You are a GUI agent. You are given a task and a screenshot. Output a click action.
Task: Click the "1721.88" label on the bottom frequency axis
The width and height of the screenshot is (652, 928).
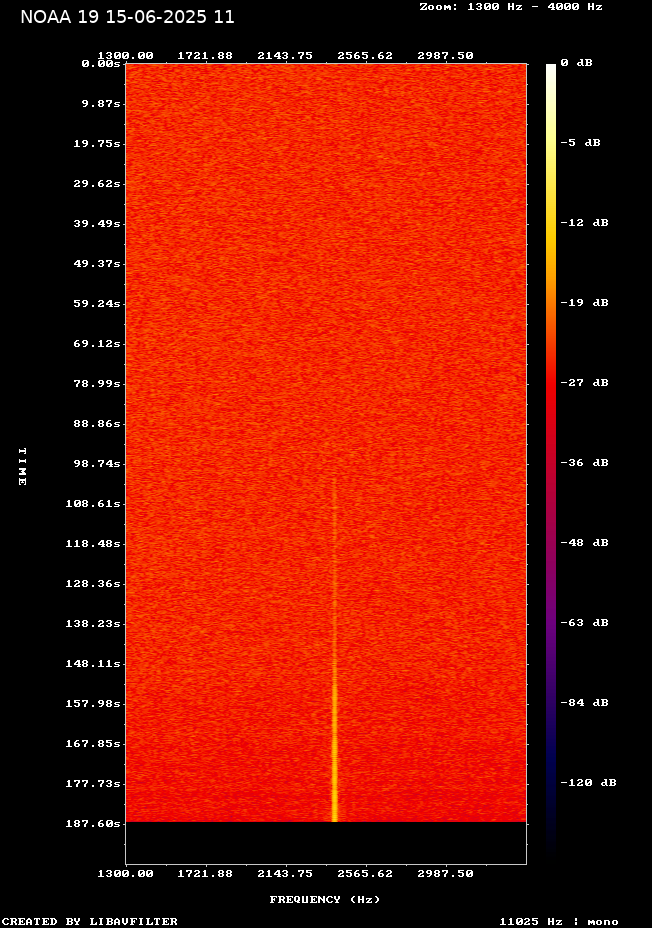click(x=205, y=873)
